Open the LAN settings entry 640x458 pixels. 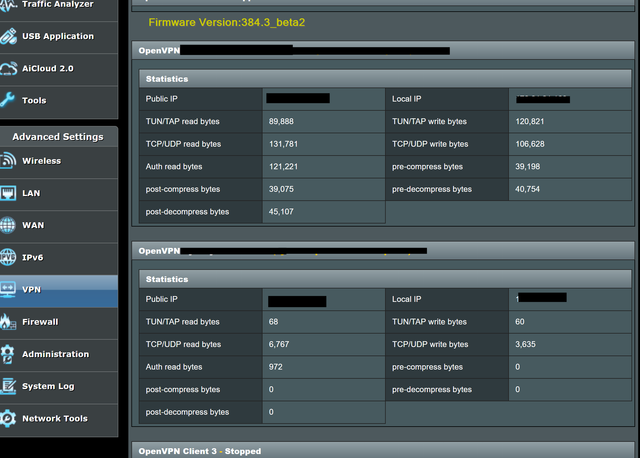tap(31, 193)
